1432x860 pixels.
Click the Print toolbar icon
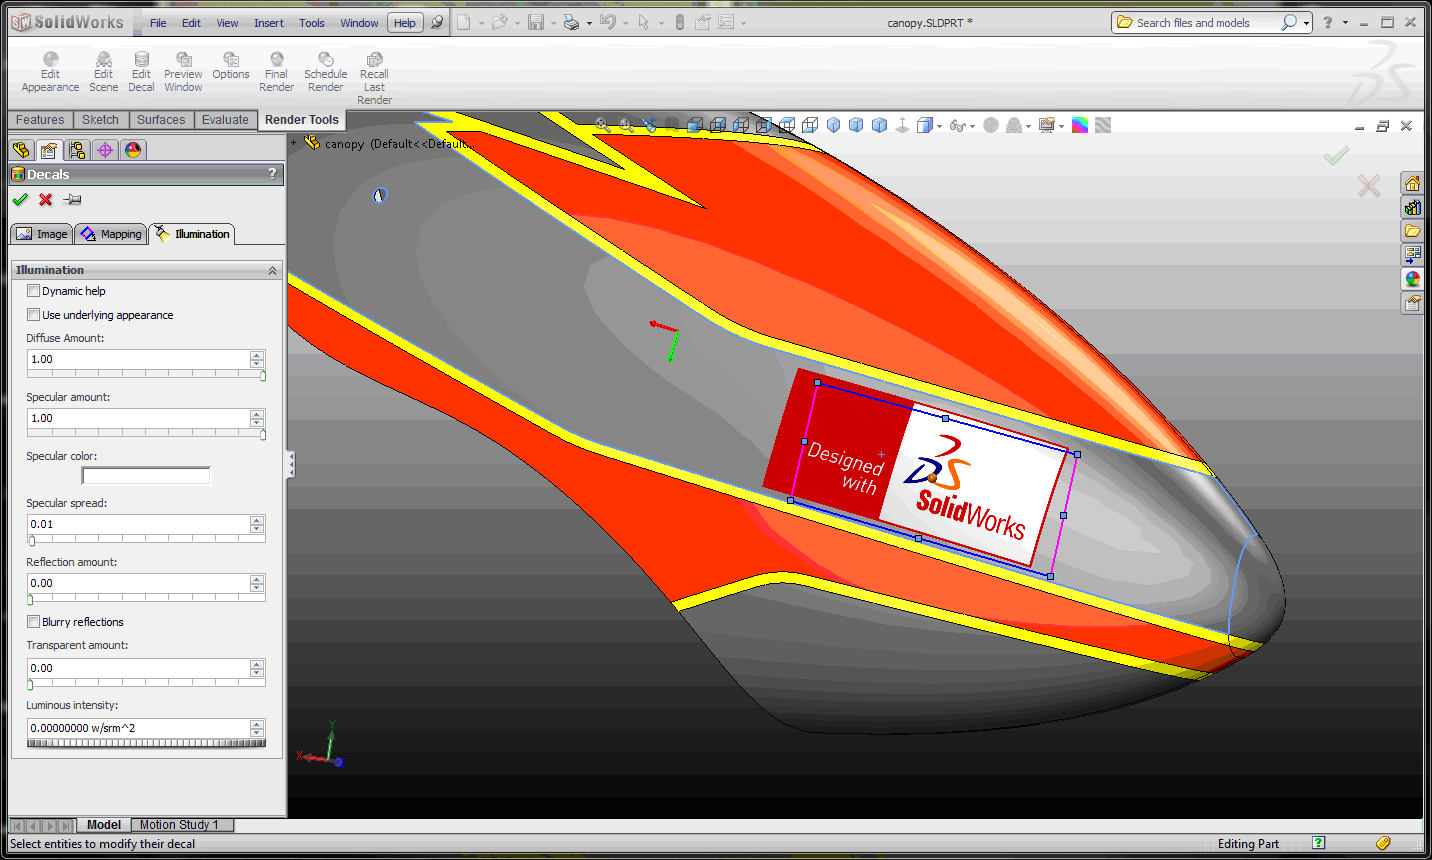click(571, 22)
